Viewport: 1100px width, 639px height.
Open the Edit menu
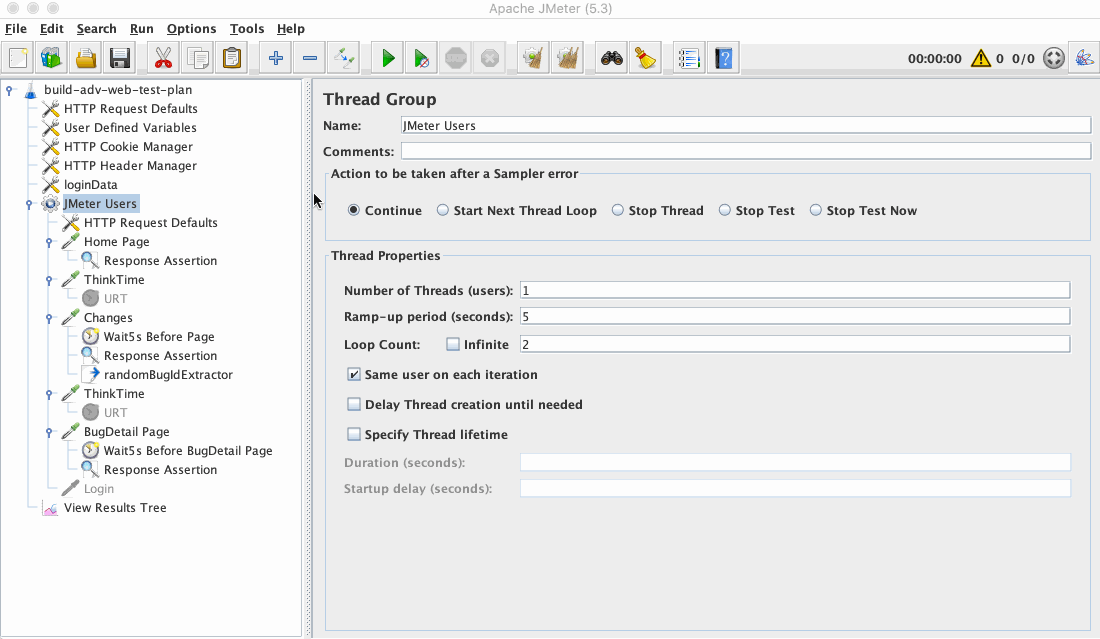[51, 29]
